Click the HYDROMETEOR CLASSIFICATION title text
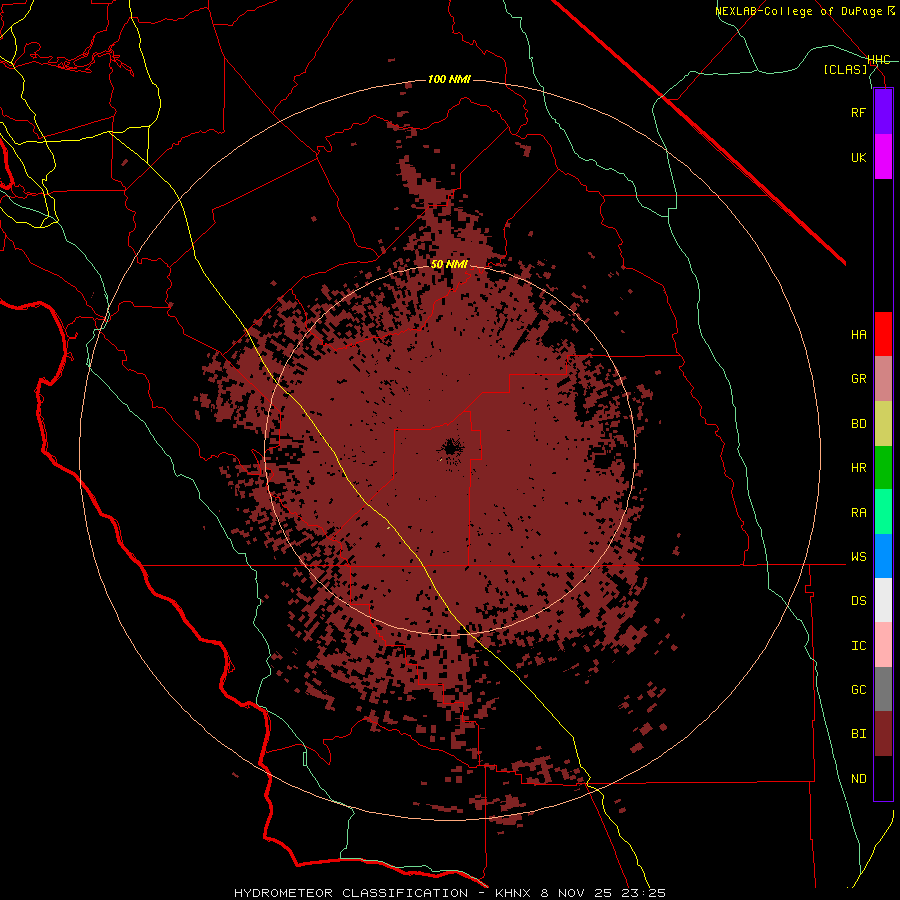 click(351, 893)
